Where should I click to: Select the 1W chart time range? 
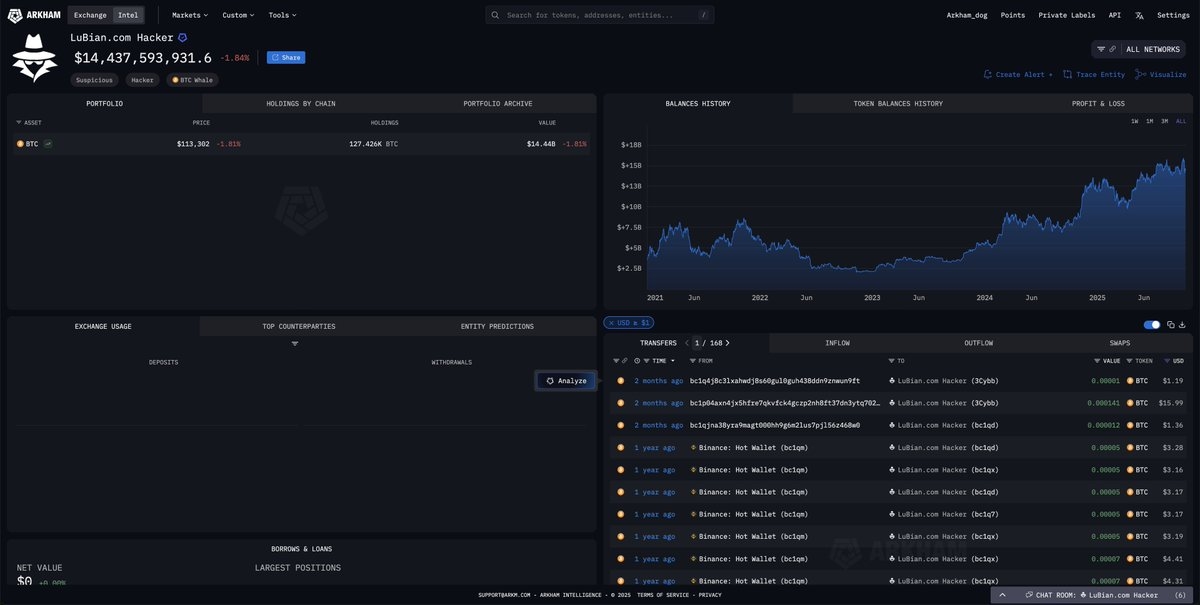pos(1134,121)
